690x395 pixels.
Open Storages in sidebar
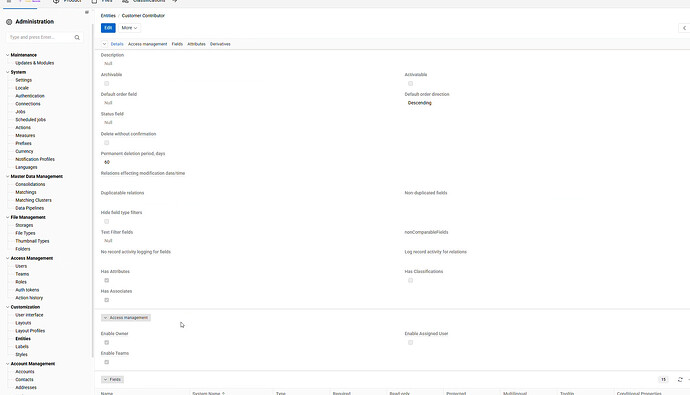[x=24, y=225]
